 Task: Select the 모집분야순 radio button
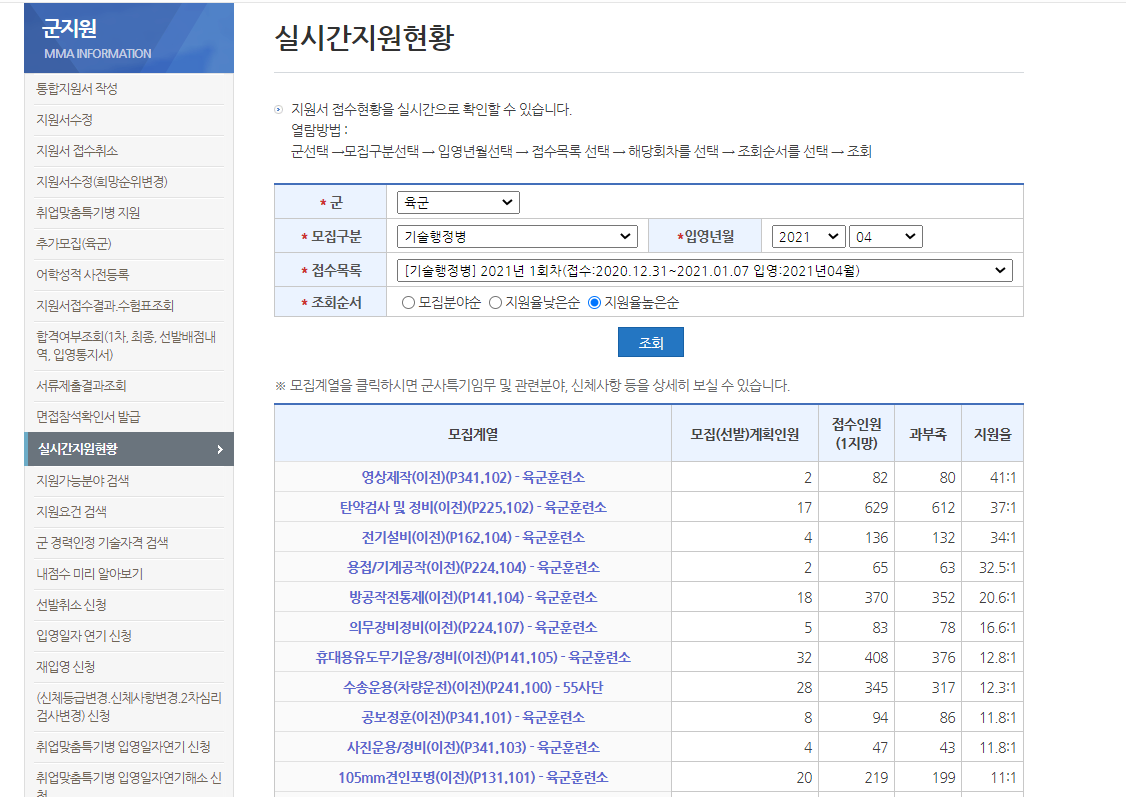[x=408, y=303]
